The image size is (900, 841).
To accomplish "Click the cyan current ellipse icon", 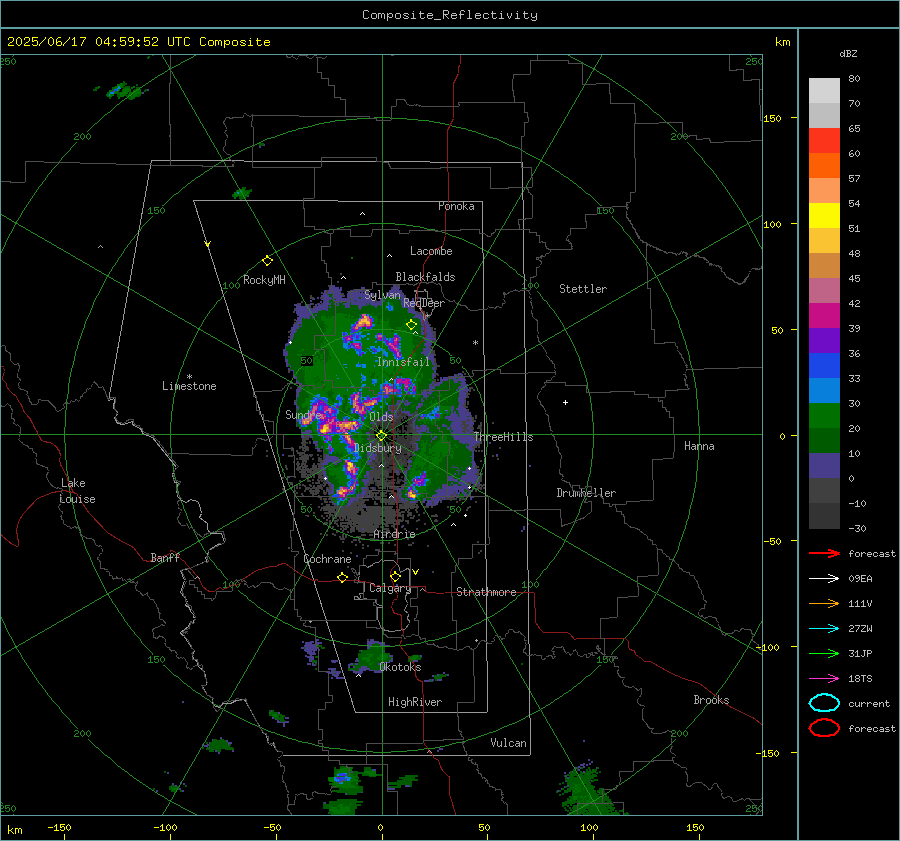I will pyautogui.click(x=824, y=703).
